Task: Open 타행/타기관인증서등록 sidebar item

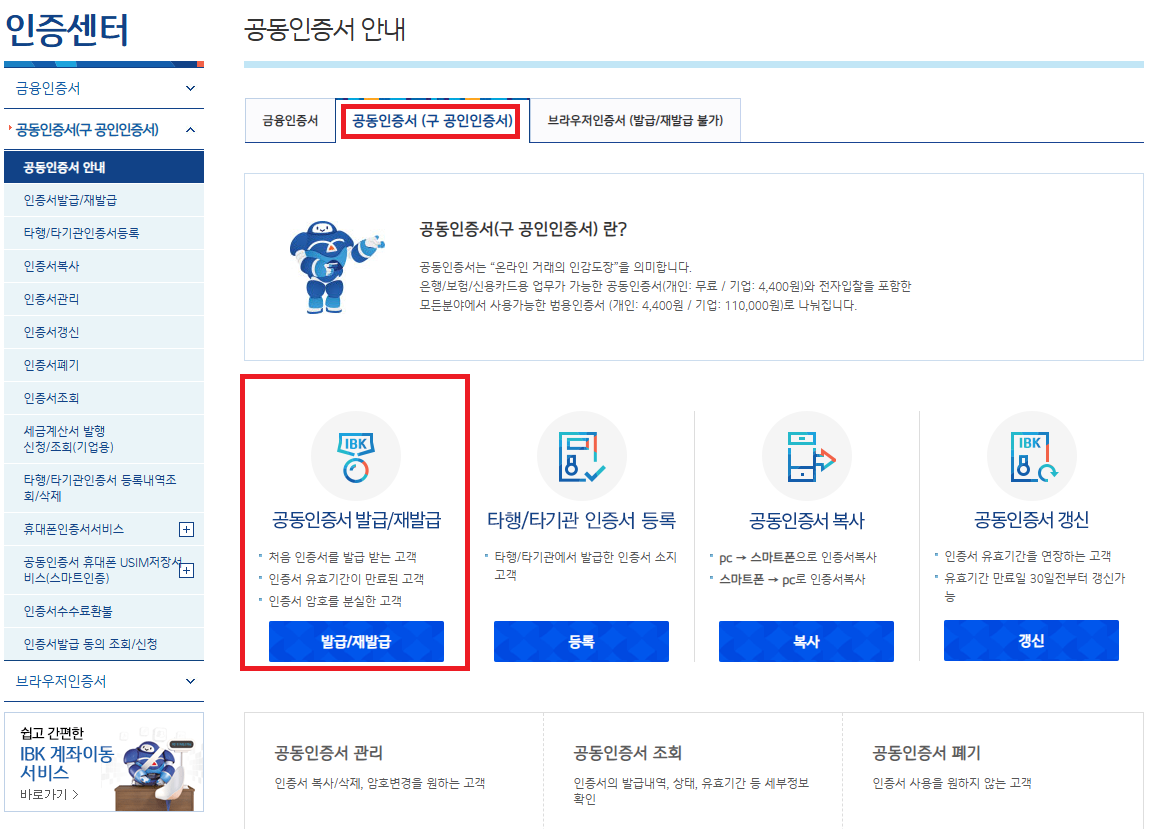Action: coord(104,233)
